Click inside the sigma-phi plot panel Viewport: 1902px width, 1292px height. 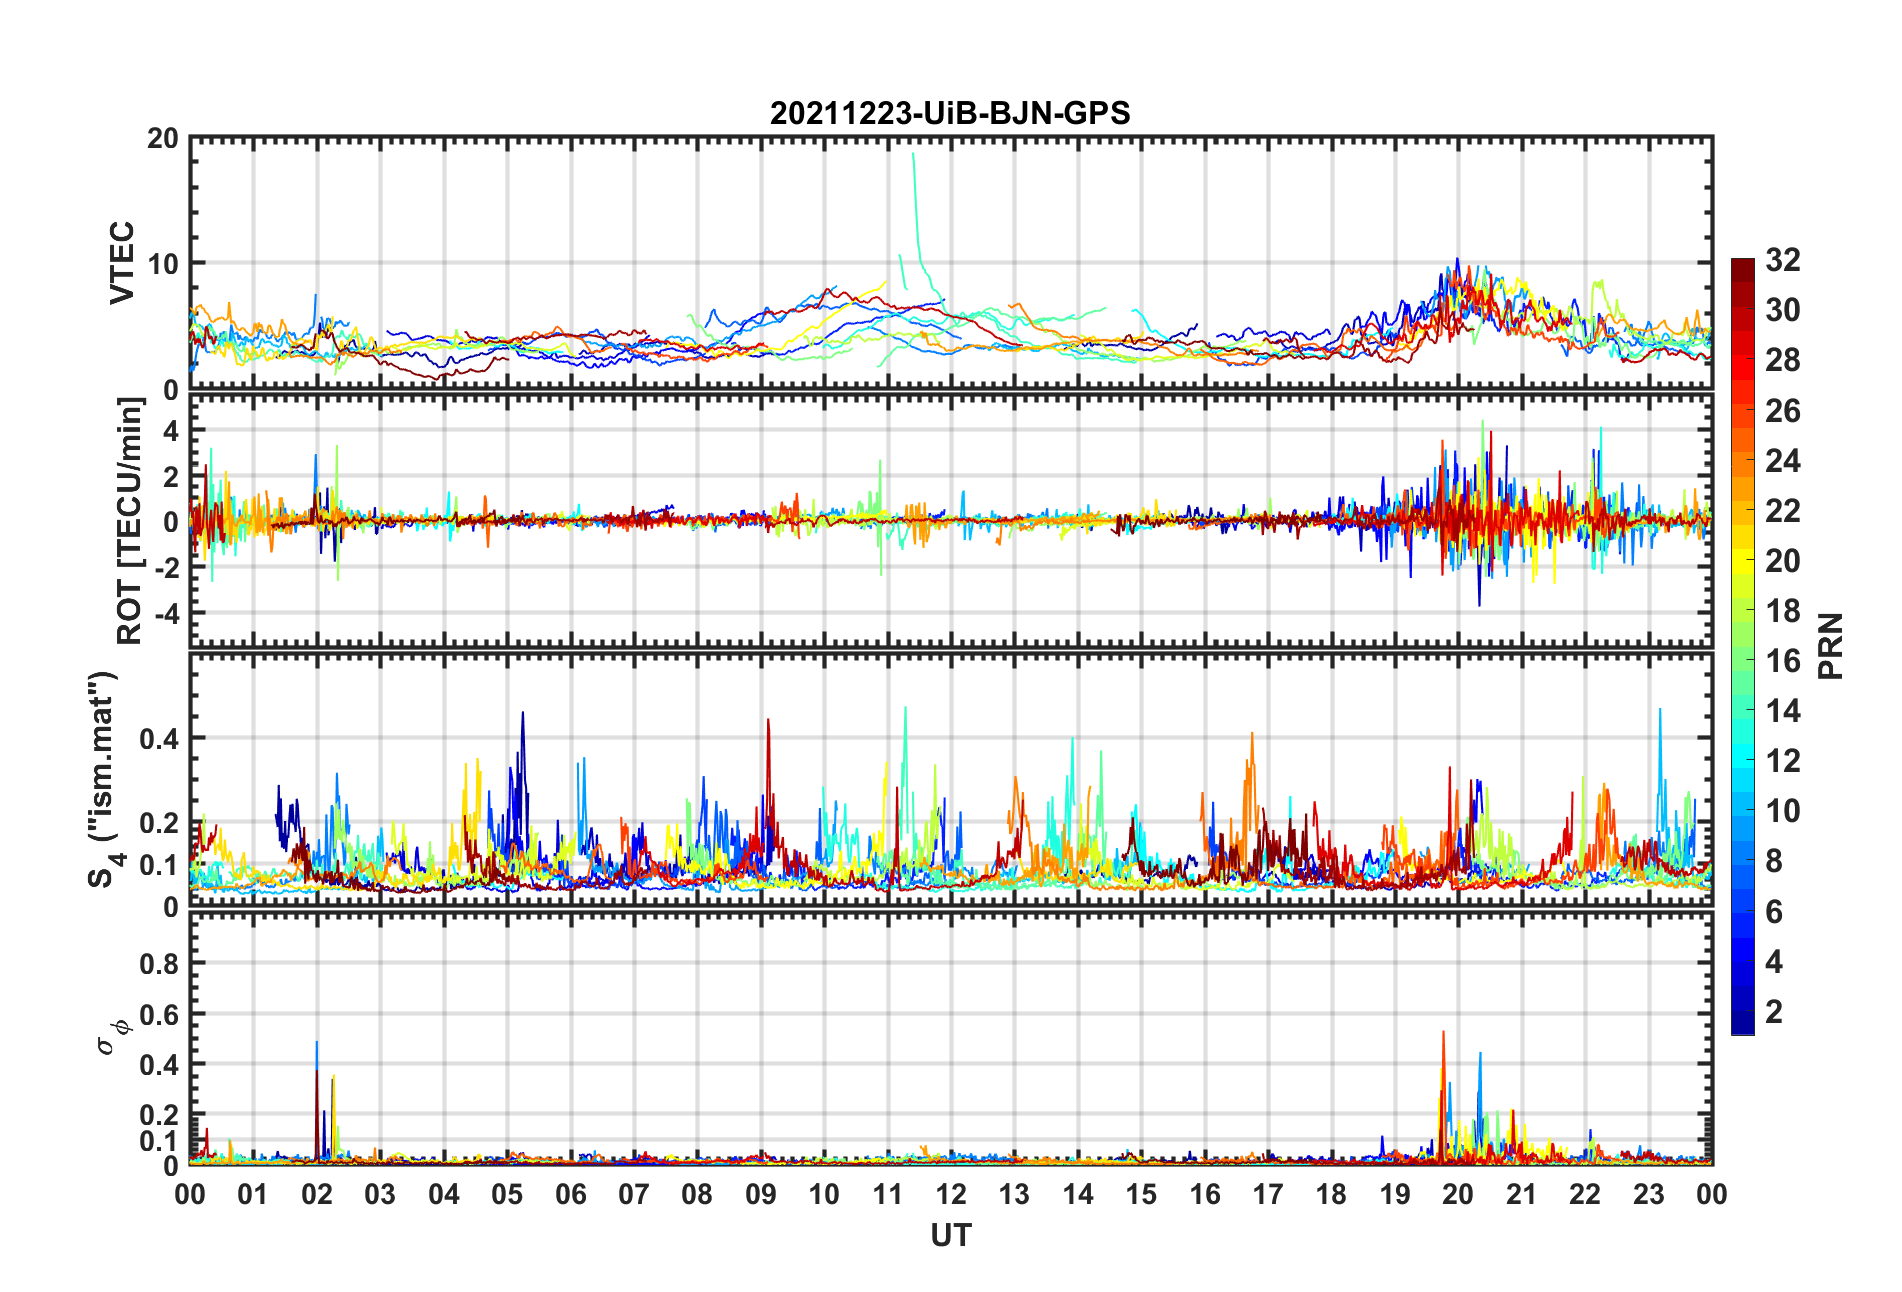951,1040
